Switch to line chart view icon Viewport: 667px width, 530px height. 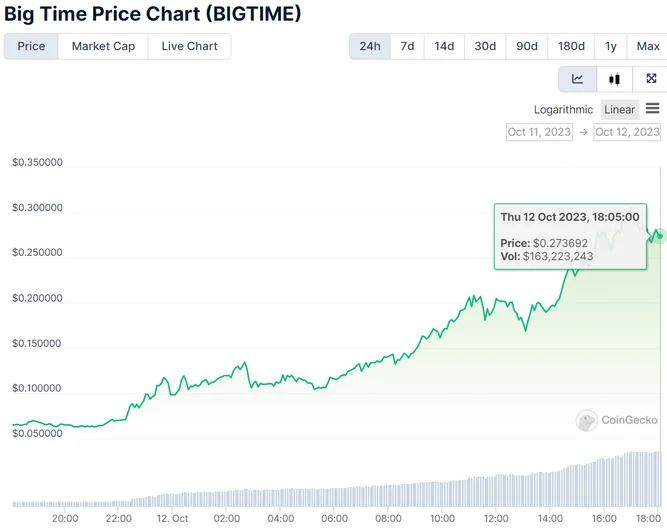point(577,79)
